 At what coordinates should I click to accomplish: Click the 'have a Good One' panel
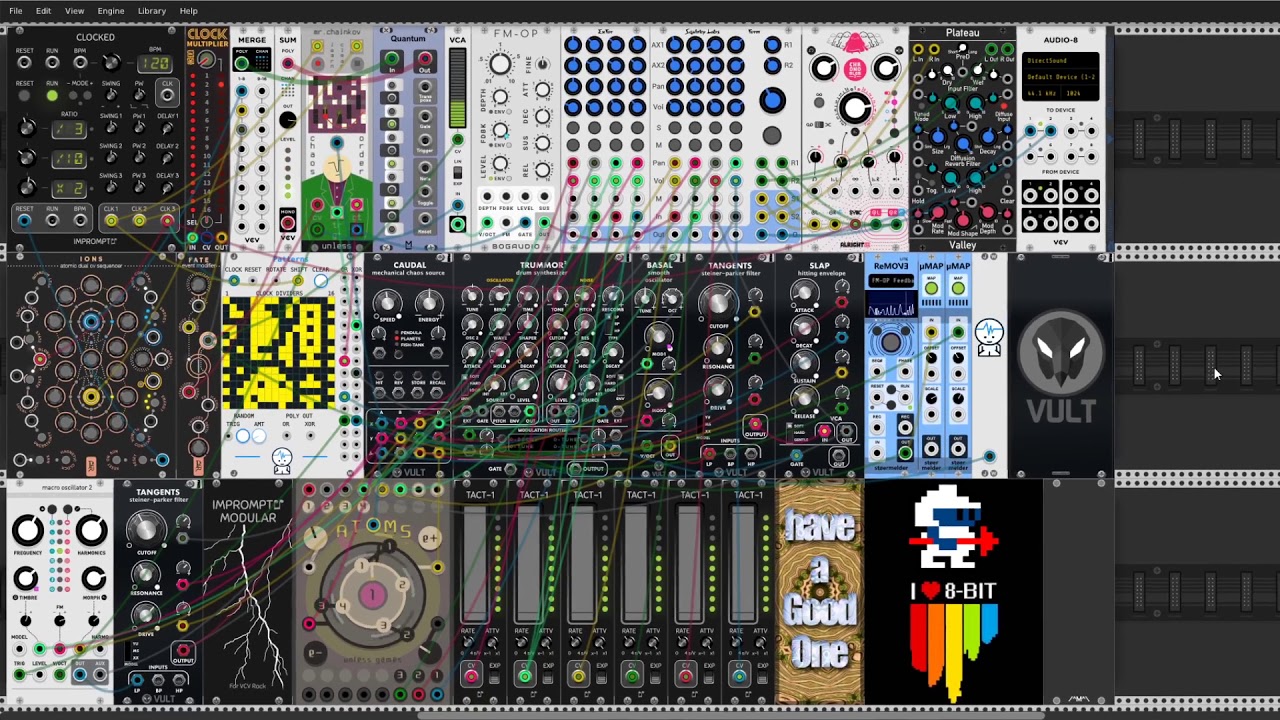click(x=820, y=593)
